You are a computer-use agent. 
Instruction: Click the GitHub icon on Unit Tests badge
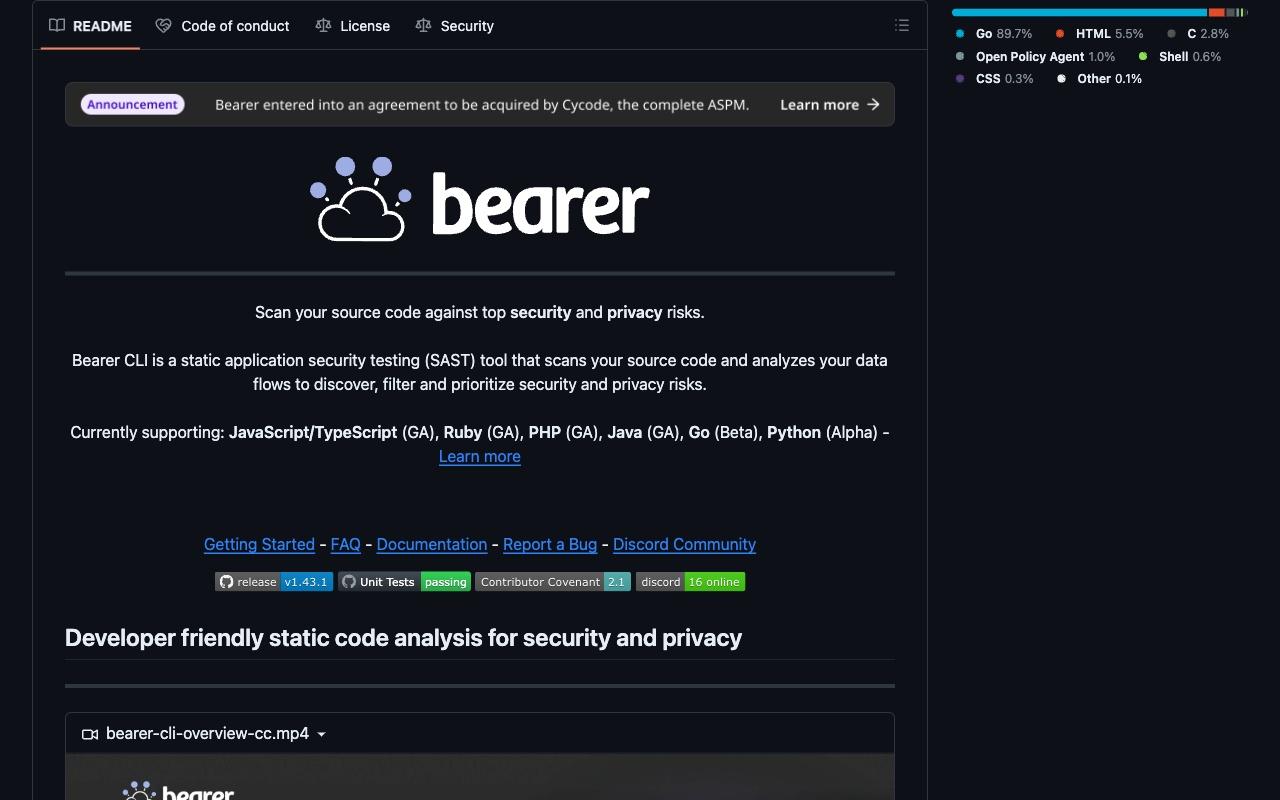349,582
